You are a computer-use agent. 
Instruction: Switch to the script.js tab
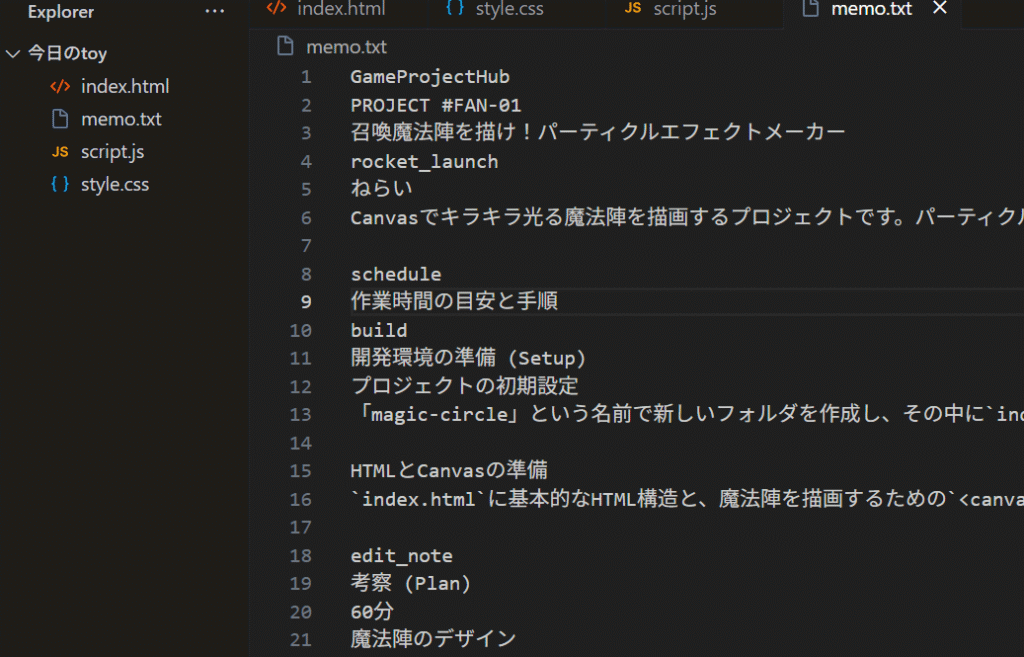(x=684, y=10)
